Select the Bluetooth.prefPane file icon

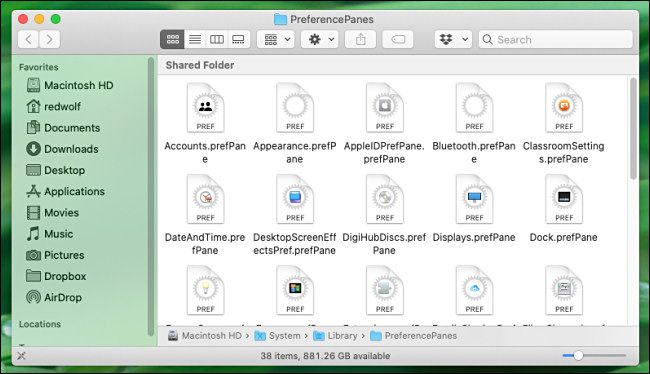(474, 108)
